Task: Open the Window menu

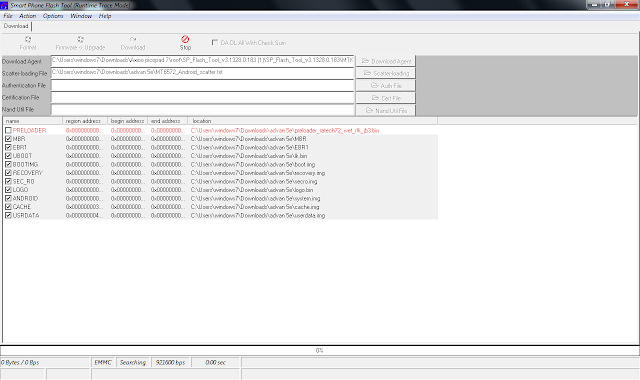Action: (x=81, y=16)
